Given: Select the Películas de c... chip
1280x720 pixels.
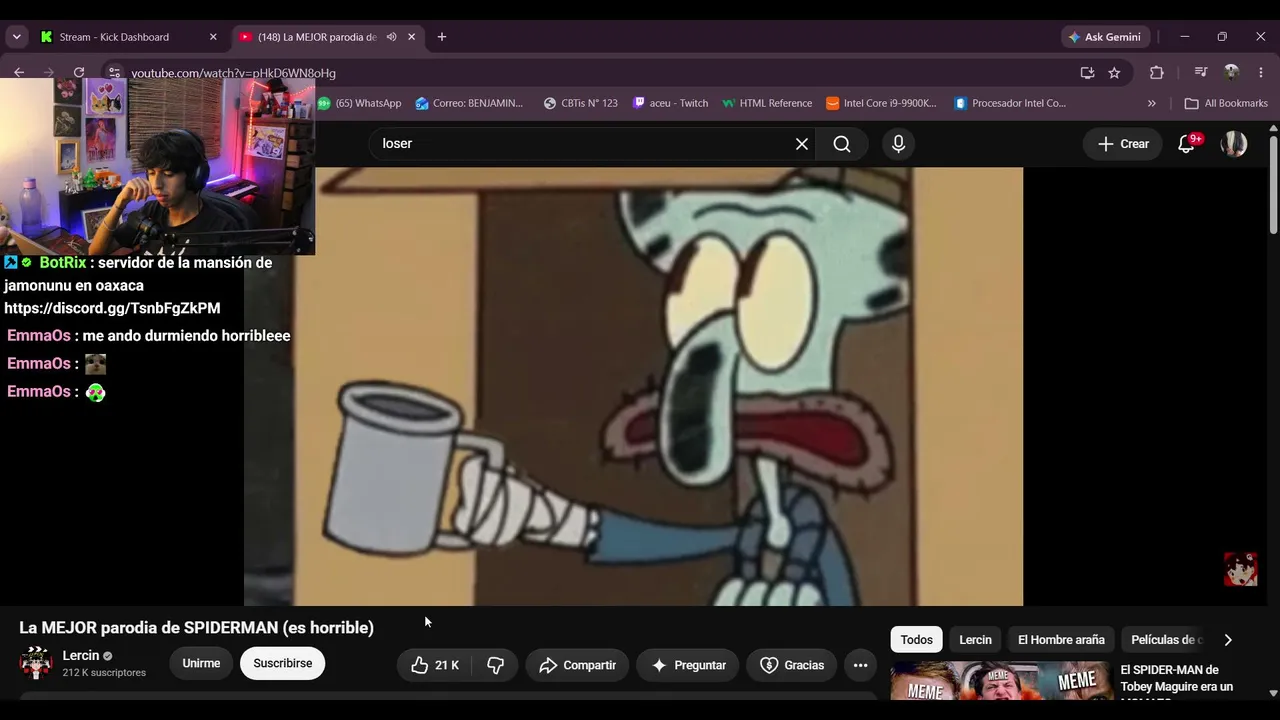Looking at the screenshot, I should tap(1165, 640).
